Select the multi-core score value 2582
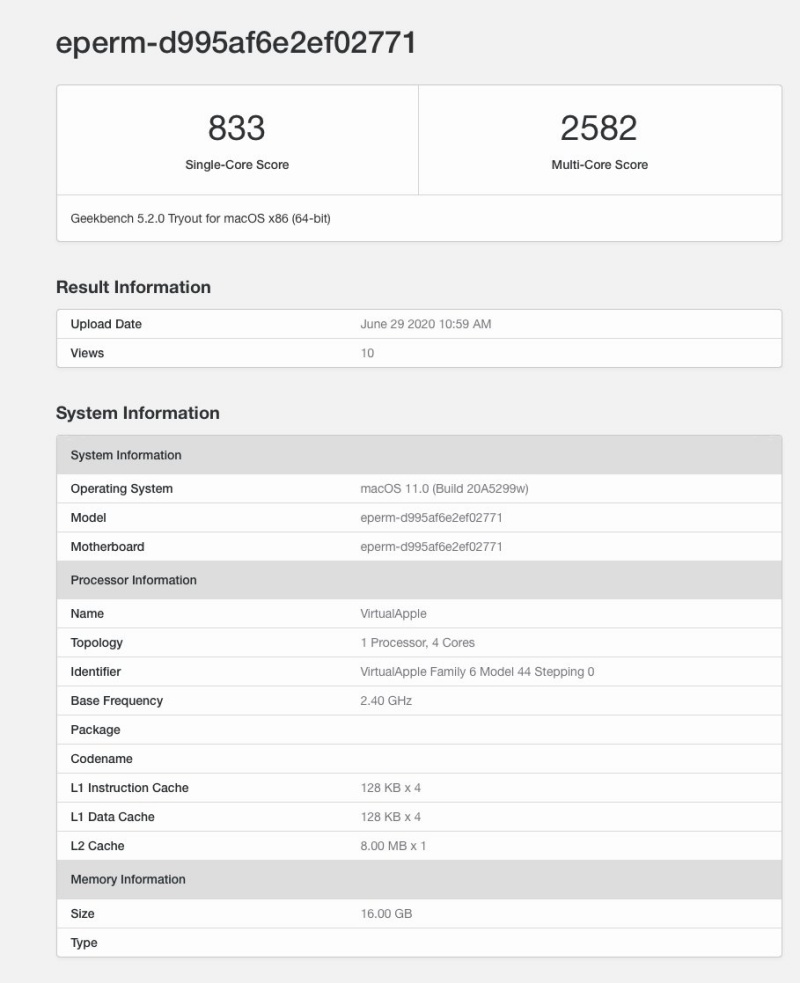The height and width of the screenshot is (983, 800). pyautogui.click(x=599, y=128)
